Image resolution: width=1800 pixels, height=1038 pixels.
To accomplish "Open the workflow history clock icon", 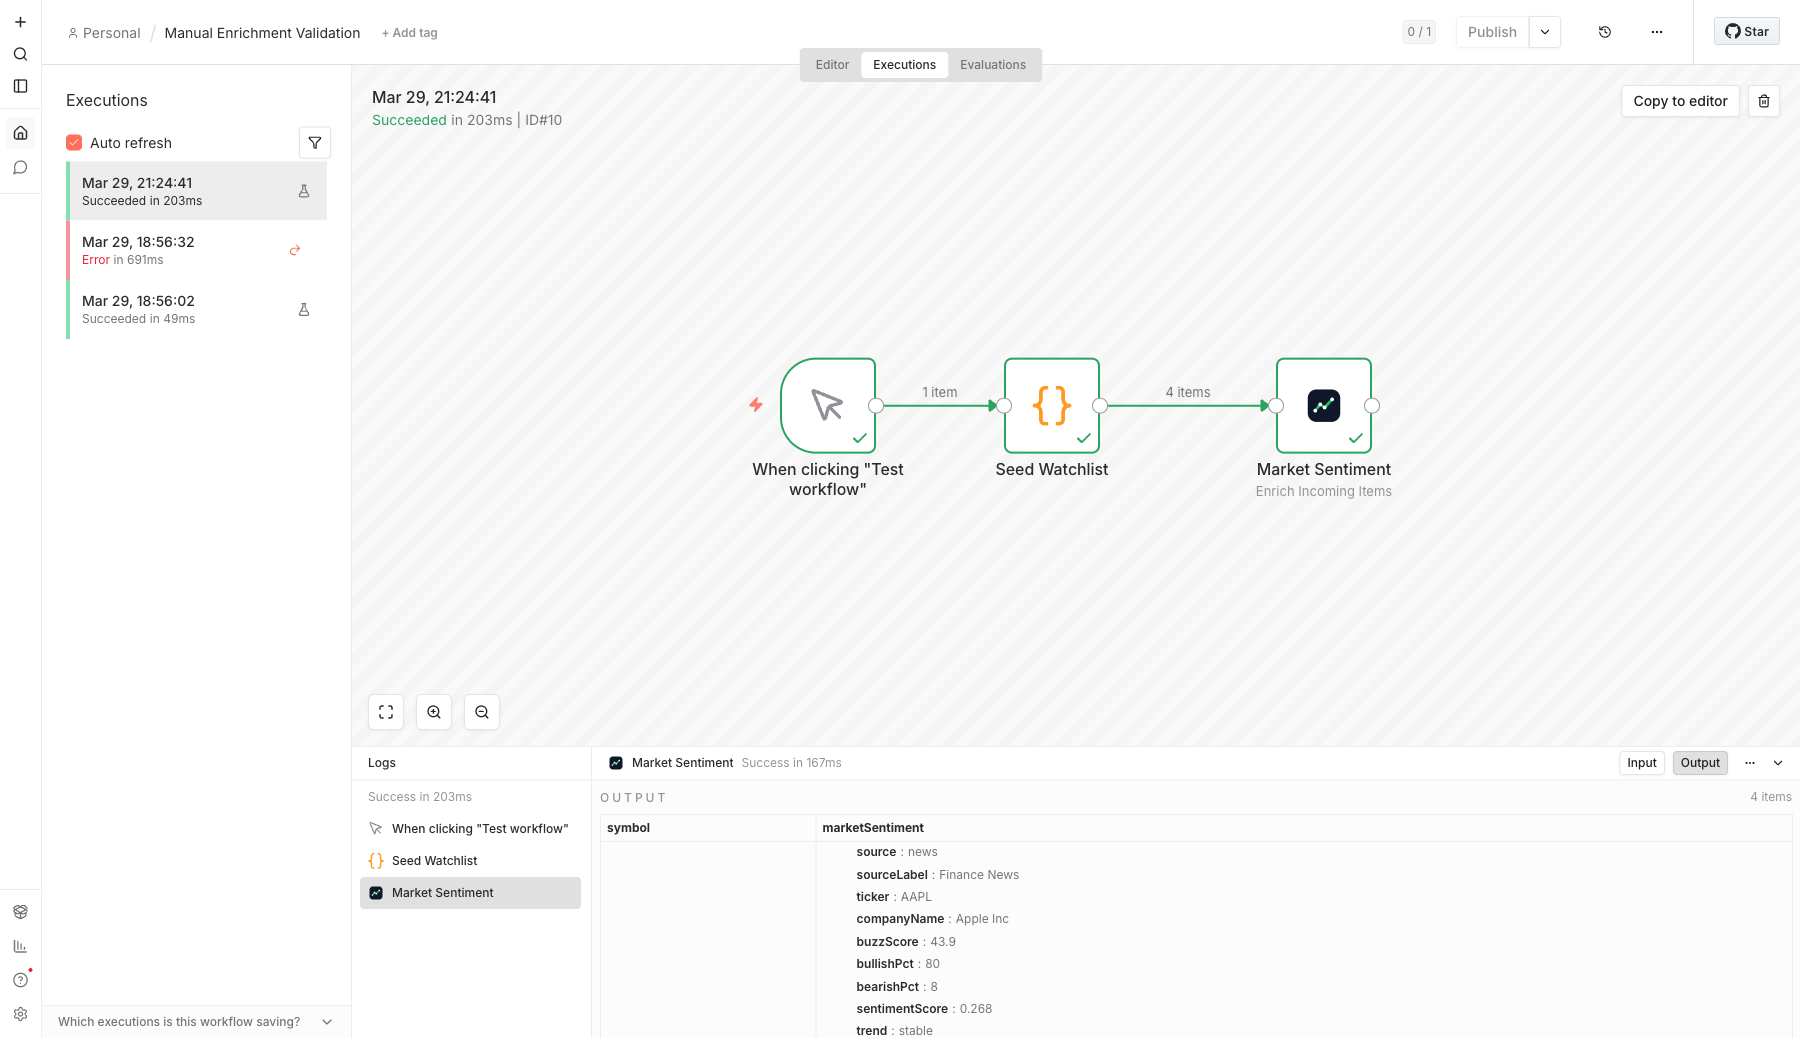I will [x=1605, y=32].
